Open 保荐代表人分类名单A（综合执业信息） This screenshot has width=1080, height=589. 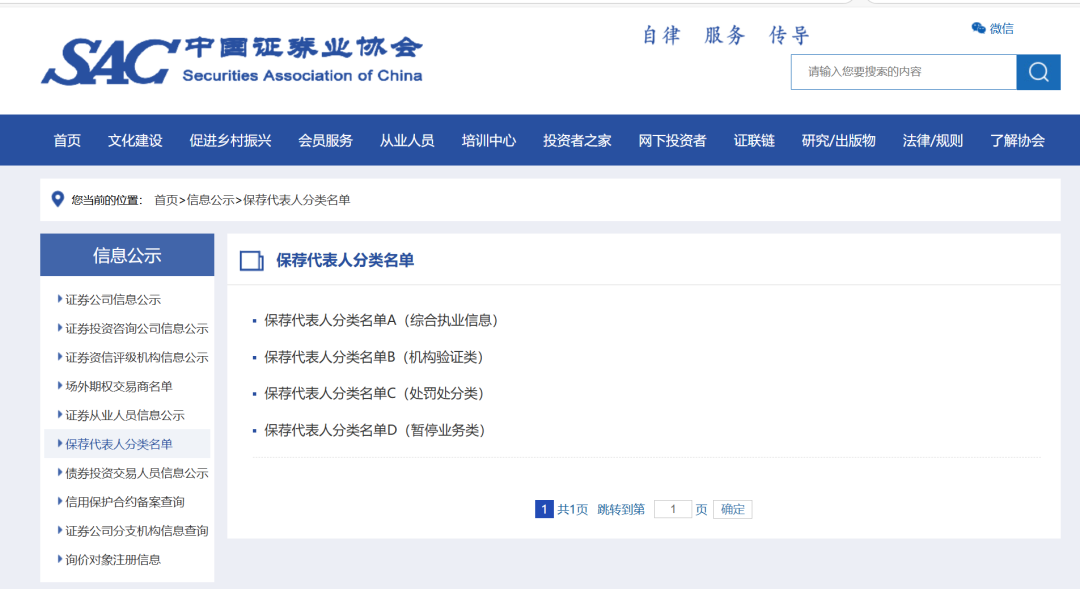pyautogui.click(x=381, y=320)
